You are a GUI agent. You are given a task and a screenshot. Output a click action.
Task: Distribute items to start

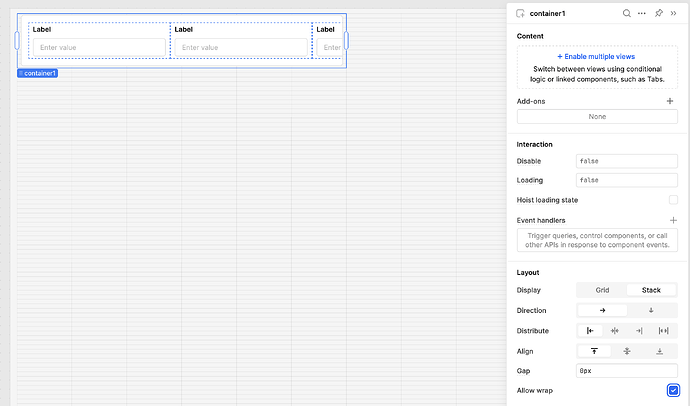[590, 331]
